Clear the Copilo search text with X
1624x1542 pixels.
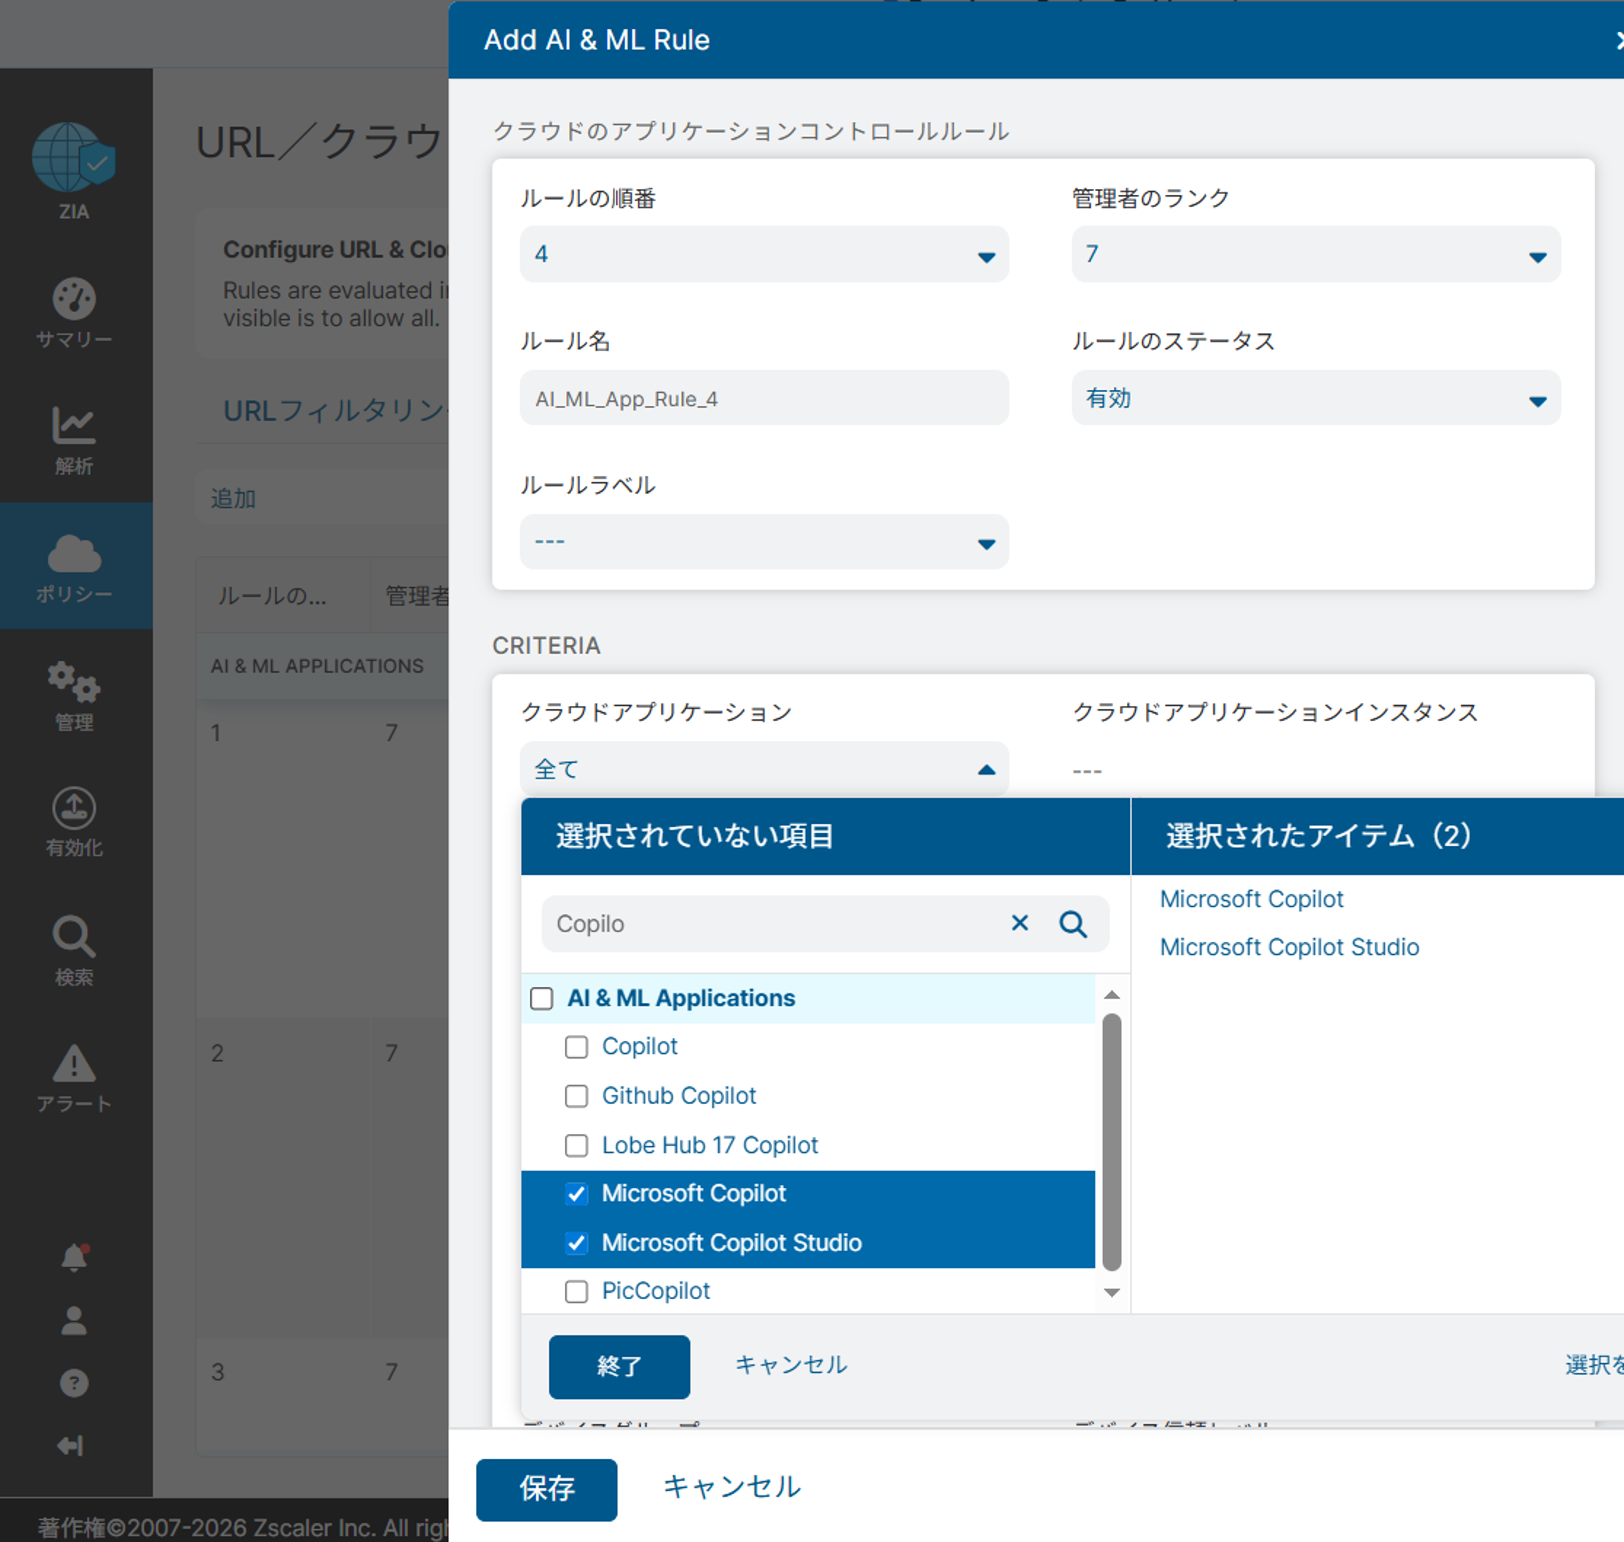click(1019, 923)
